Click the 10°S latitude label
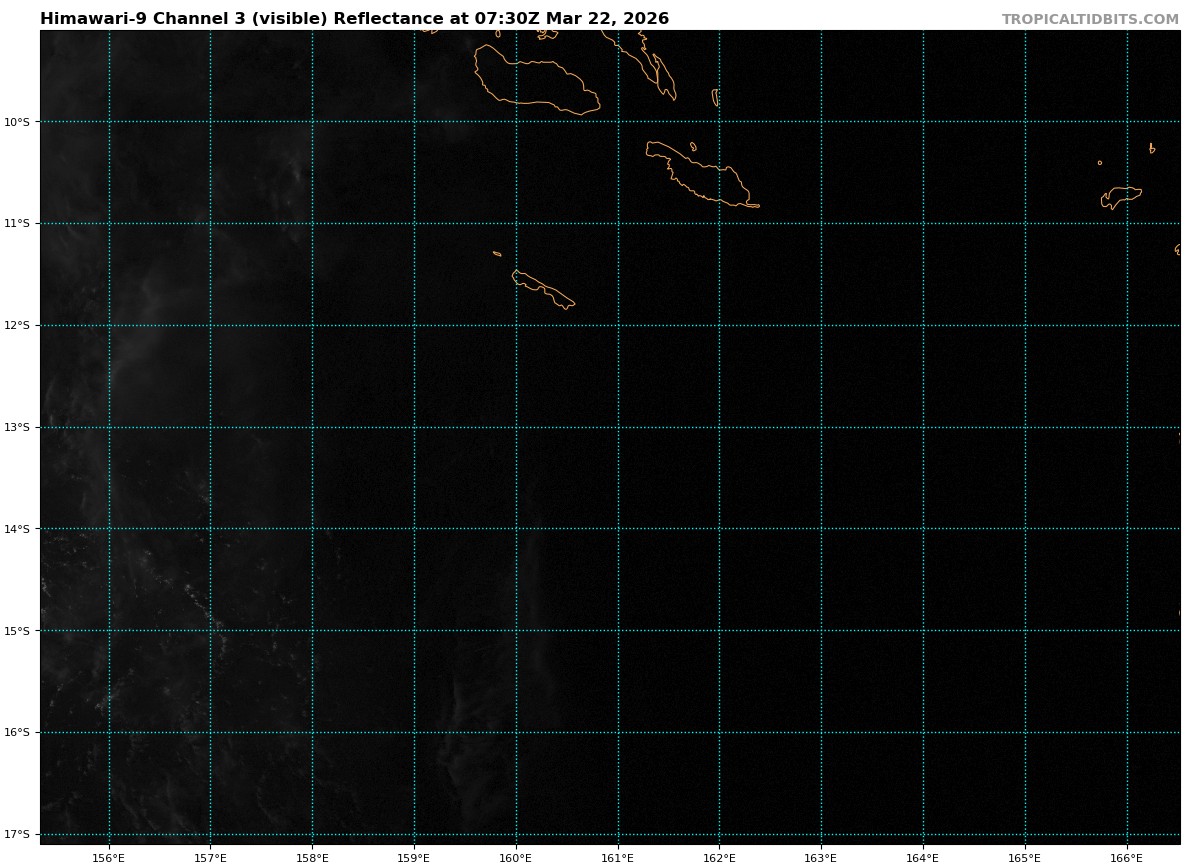 click(17, 122)
